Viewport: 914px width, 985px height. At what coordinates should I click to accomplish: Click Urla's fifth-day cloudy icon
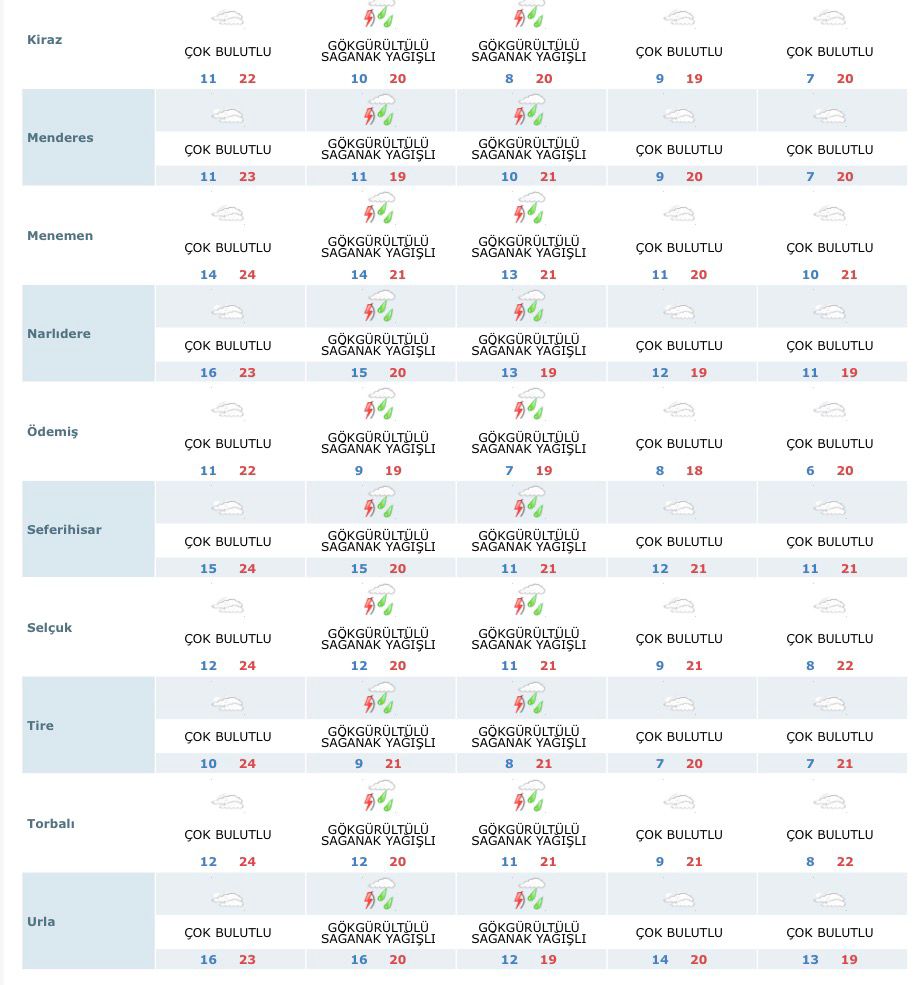[x=830, y=900]
